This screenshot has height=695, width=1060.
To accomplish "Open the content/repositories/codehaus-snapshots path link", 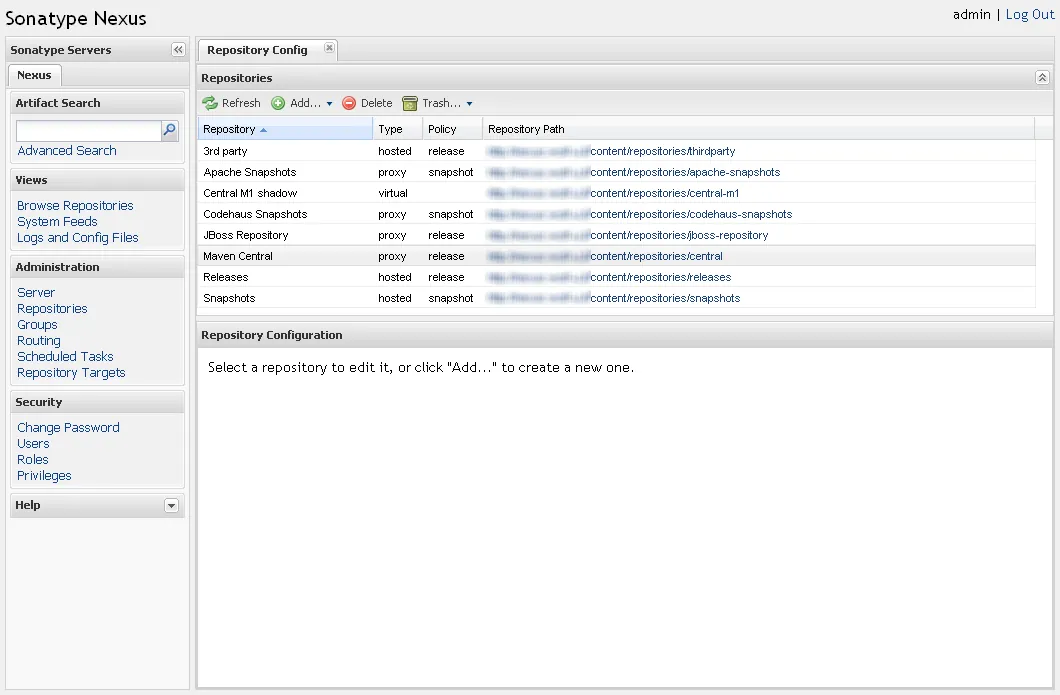I will (691, 214).
